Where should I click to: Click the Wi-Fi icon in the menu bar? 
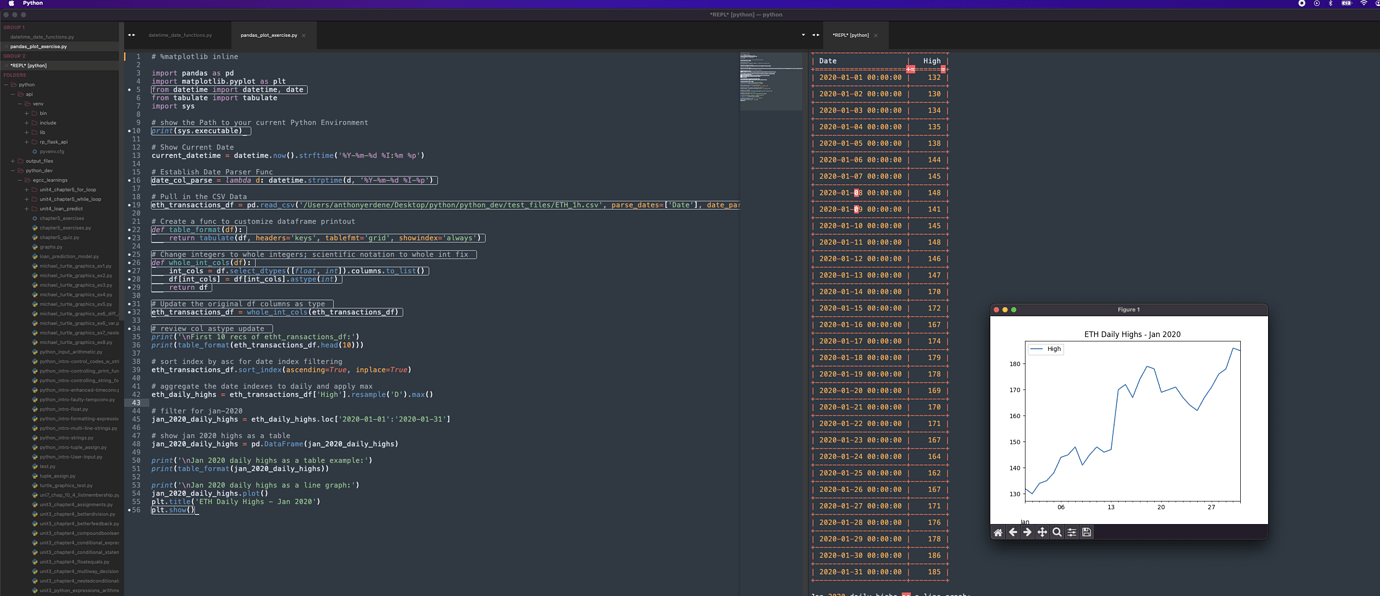(1363, 3)
